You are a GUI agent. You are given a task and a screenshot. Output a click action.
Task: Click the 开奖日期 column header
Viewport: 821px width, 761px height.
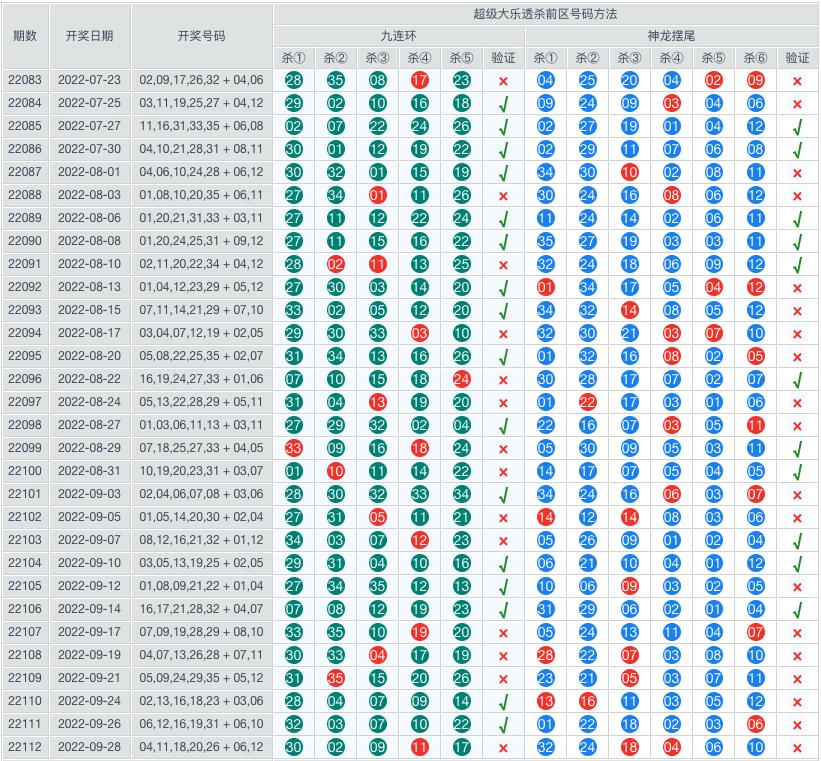click(x=90, y=36)
